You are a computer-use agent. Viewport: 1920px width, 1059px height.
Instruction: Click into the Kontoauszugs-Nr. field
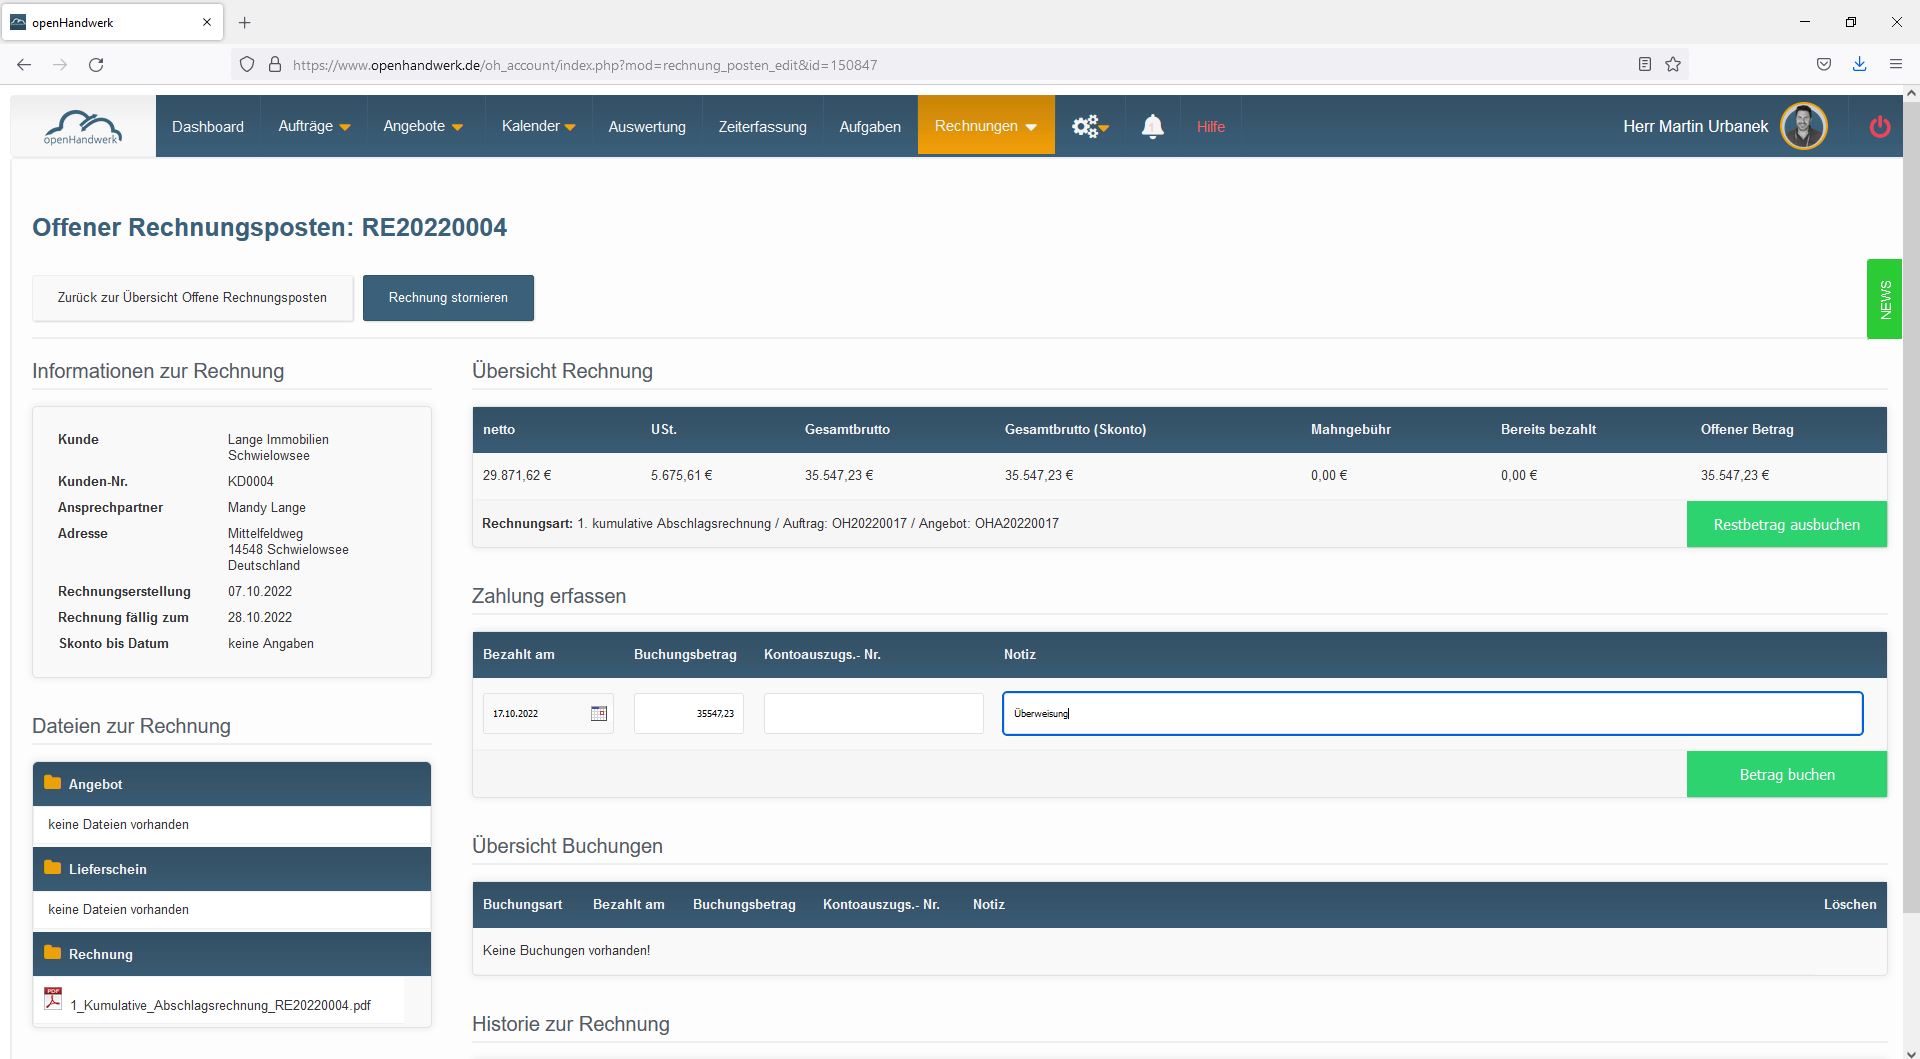(873, 714)
